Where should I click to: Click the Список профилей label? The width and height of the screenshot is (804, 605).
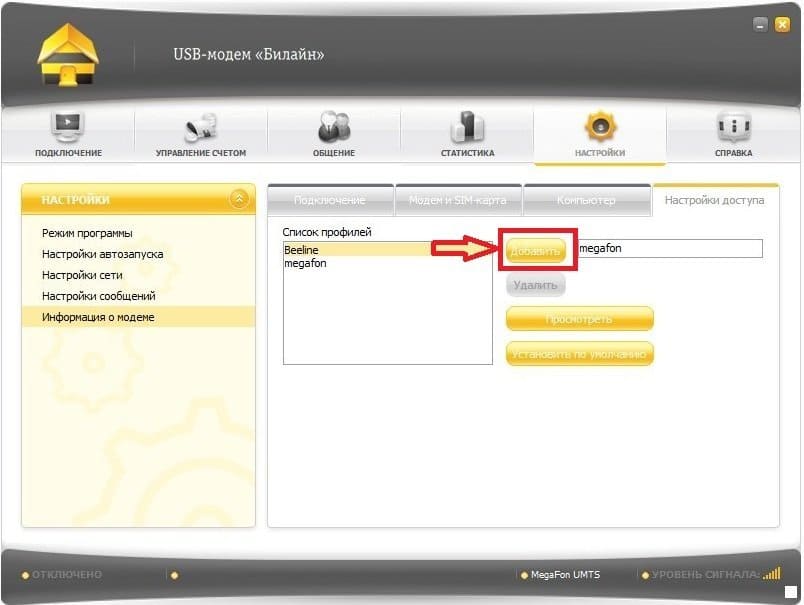click(327, 232)
